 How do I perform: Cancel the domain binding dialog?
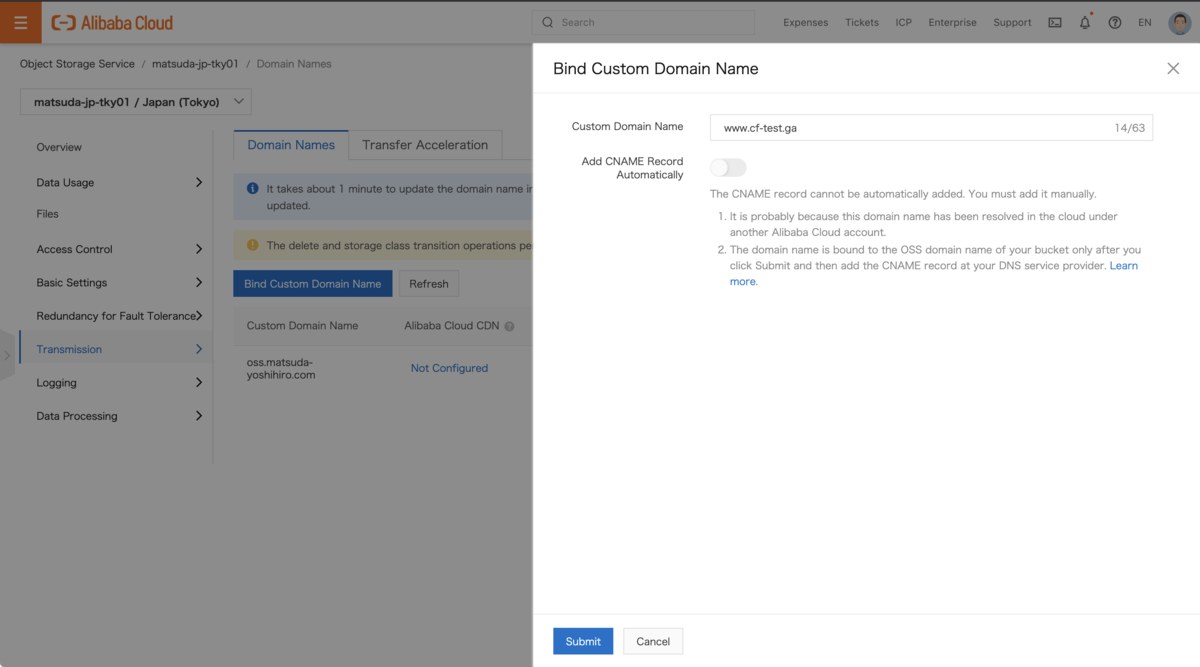(x=653, y=641)
